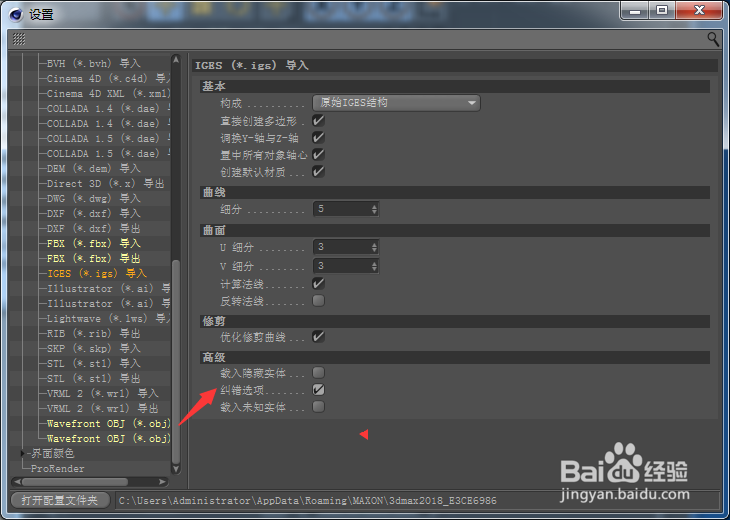
Task: Minimize the 设置 window
Action: 635,10
